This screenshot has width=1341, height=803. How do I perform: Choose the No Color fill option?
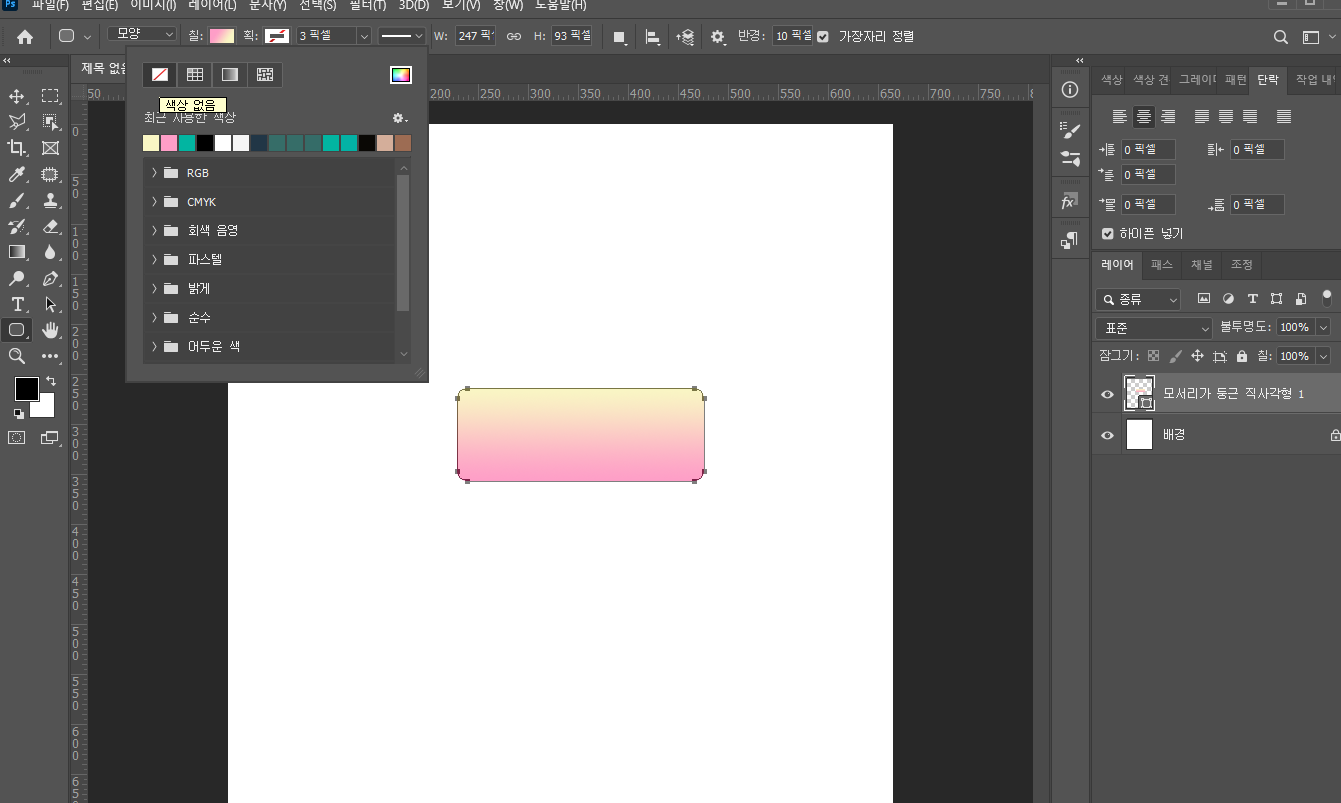[159, 75]
